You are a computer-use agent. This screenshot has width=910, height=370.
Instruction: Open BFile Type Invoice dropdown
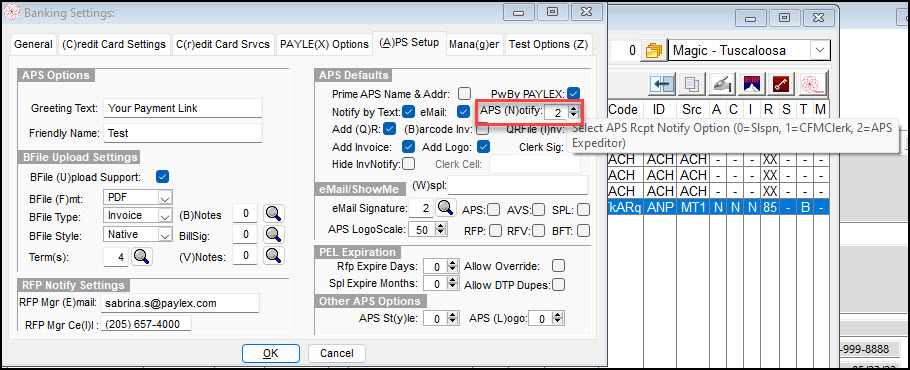[165, 216]
